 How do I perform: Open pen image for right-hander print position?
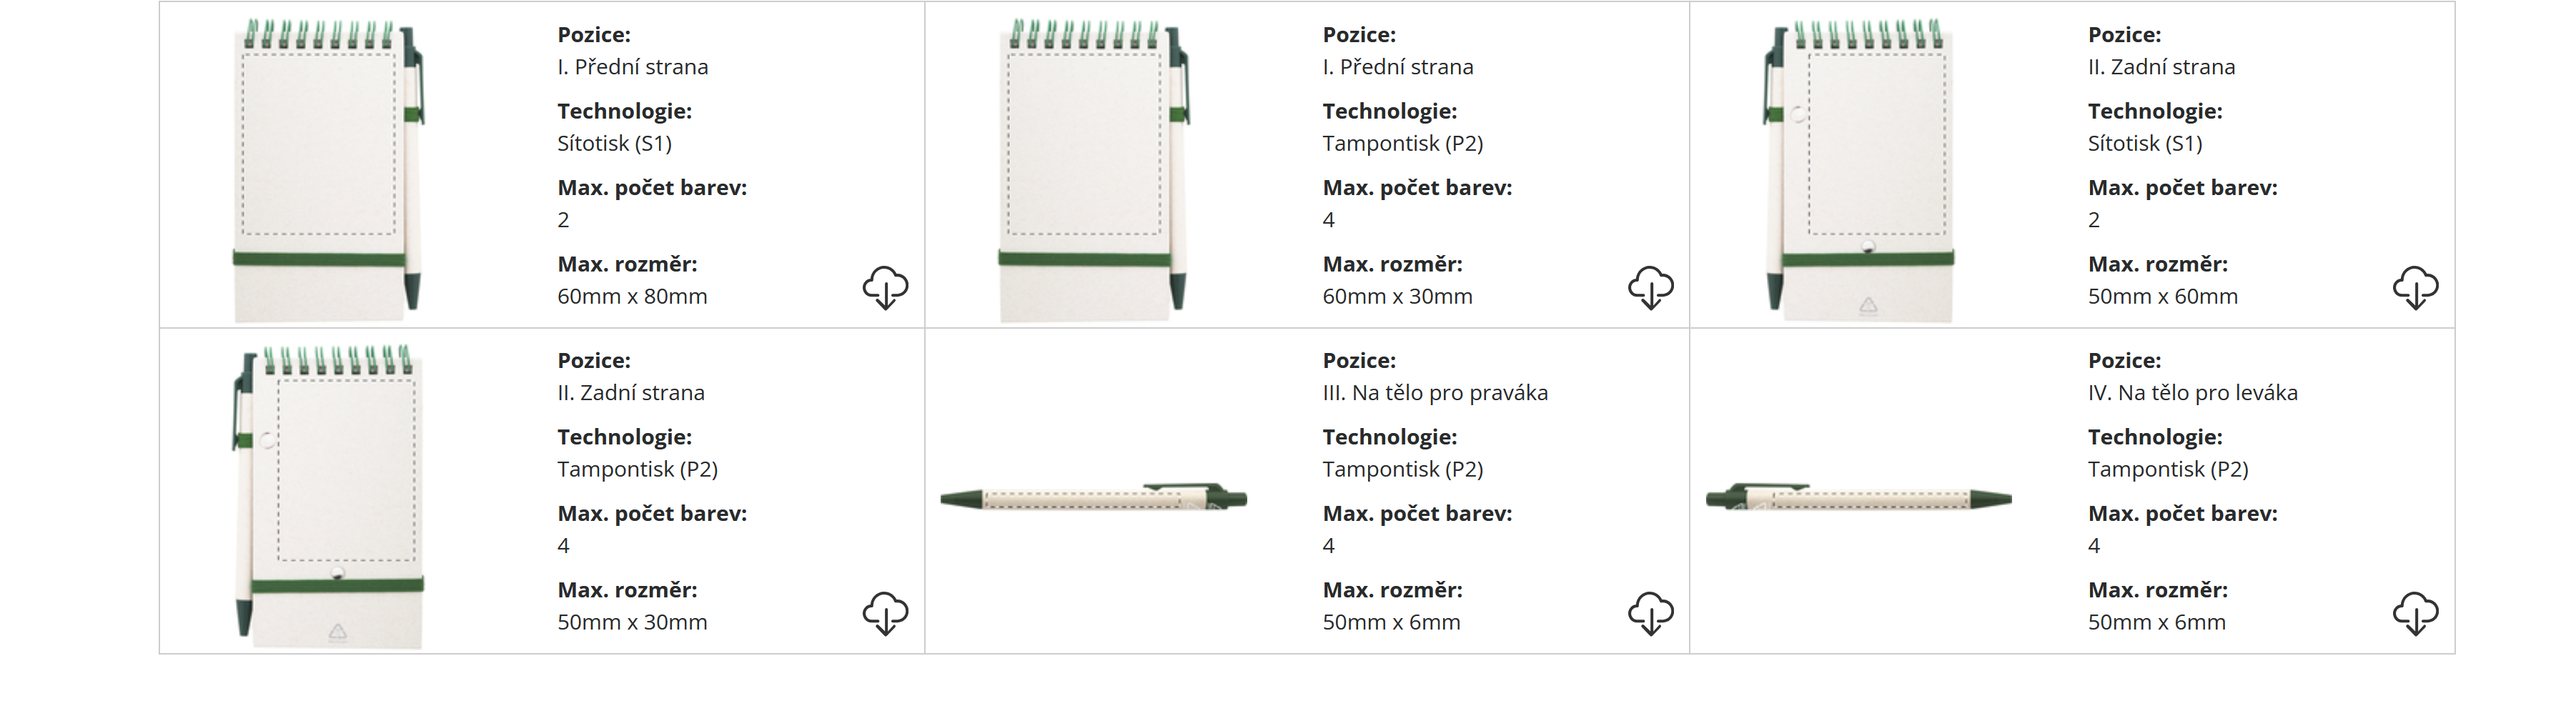coord(1093,497)
